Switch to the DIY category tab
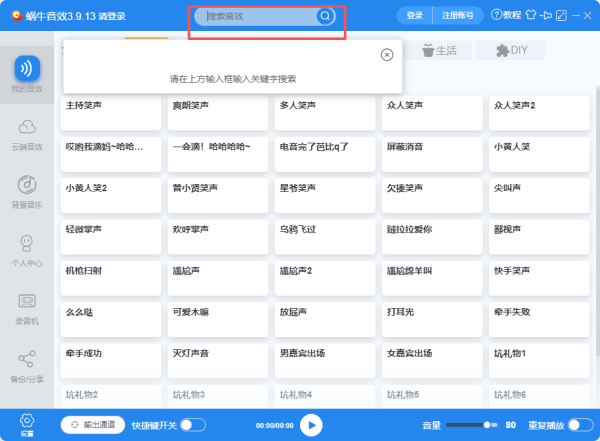The height and width of the screenshot is (441, 600). (510, 51)
